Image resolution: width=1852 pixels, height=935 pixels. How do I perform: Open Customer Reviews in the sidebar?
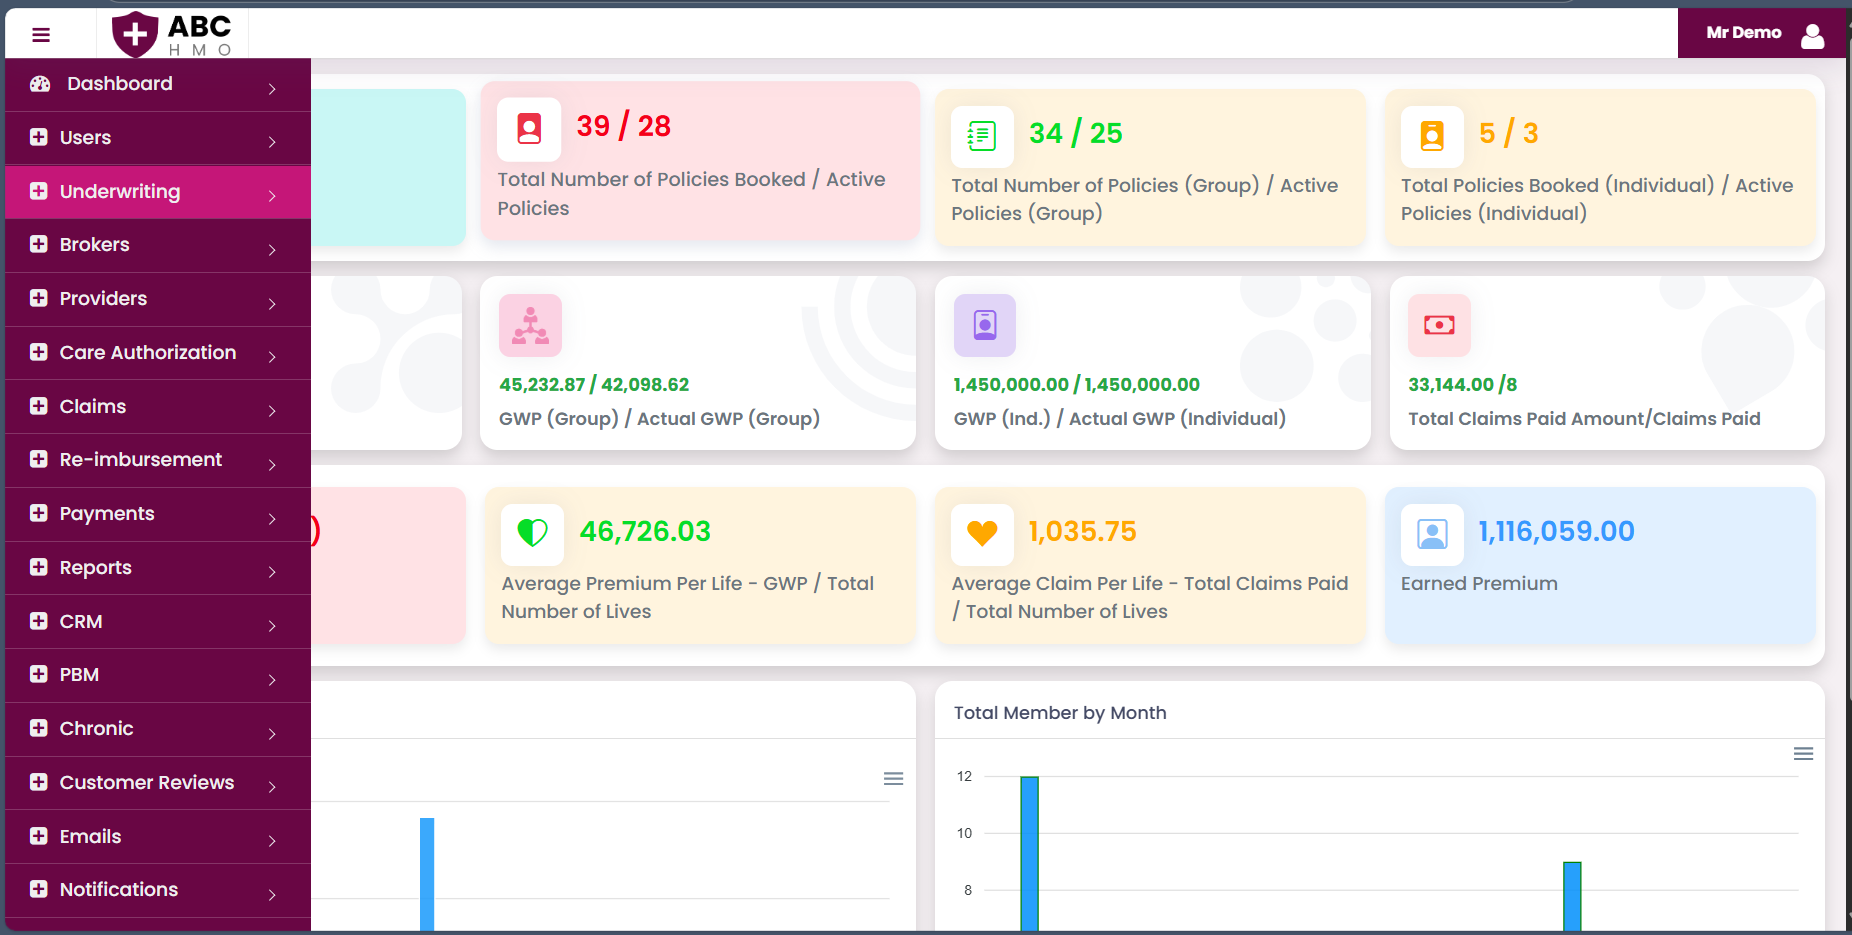pyautogui.click(x=146, y=783)
